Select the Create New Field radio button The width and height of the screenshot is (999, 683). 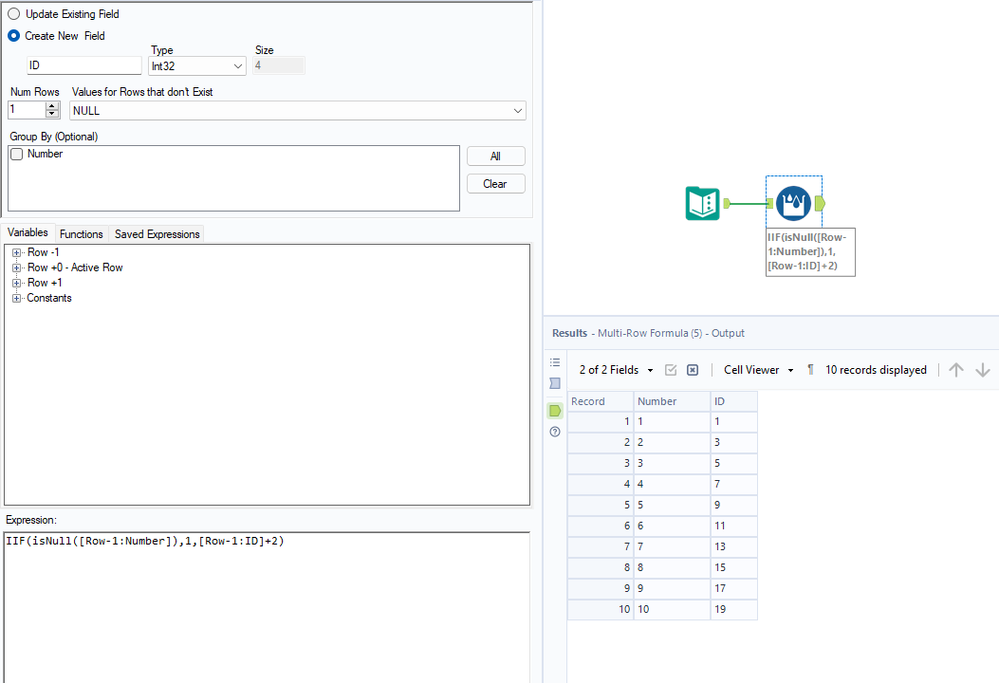(13, 36)
